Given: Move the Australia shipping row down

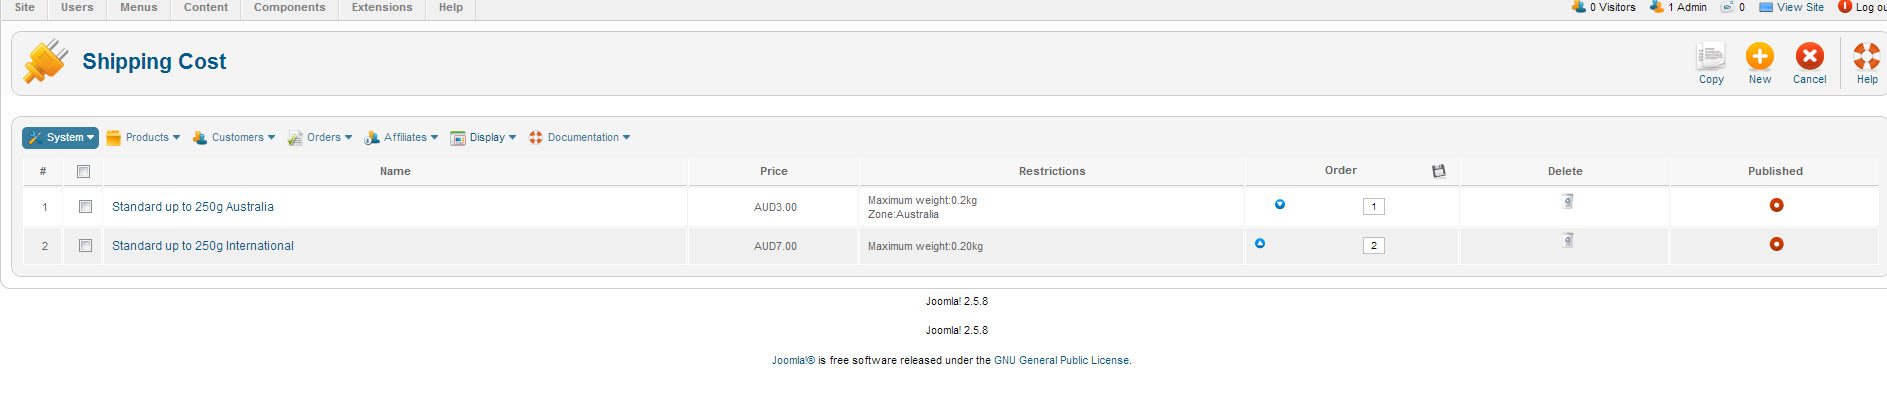Looking at the screenshot, I should [1279, 205].
